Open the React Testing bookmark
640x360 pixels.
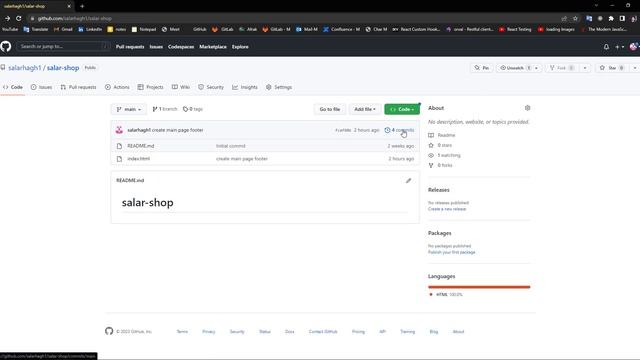(x=515, y=29)
